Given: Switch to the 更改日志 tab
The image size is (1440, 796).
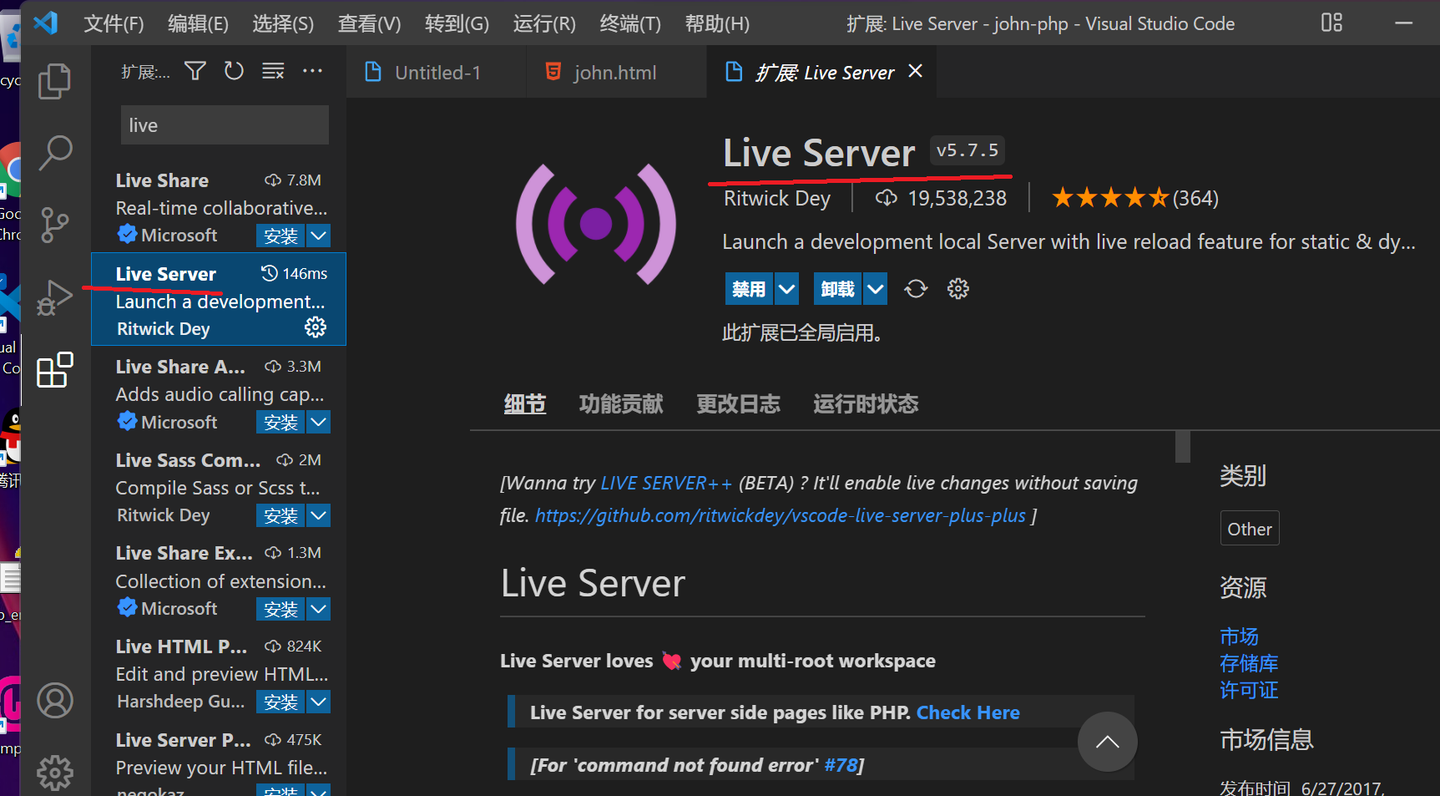Looking at the screenshot, I should (x=738, y=403).
